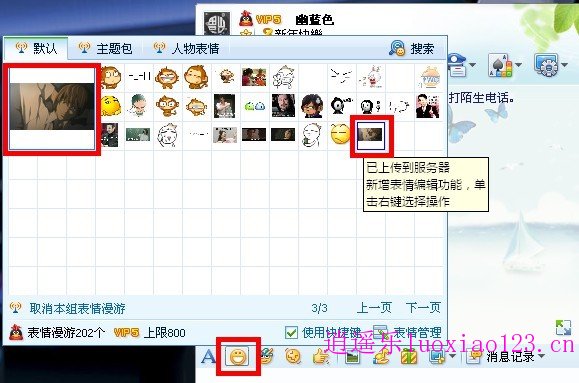Image resolution: width=579 pixels, height=383 pixels.
Task: Open the font settings 'A' icon
Action: point(208,357)
